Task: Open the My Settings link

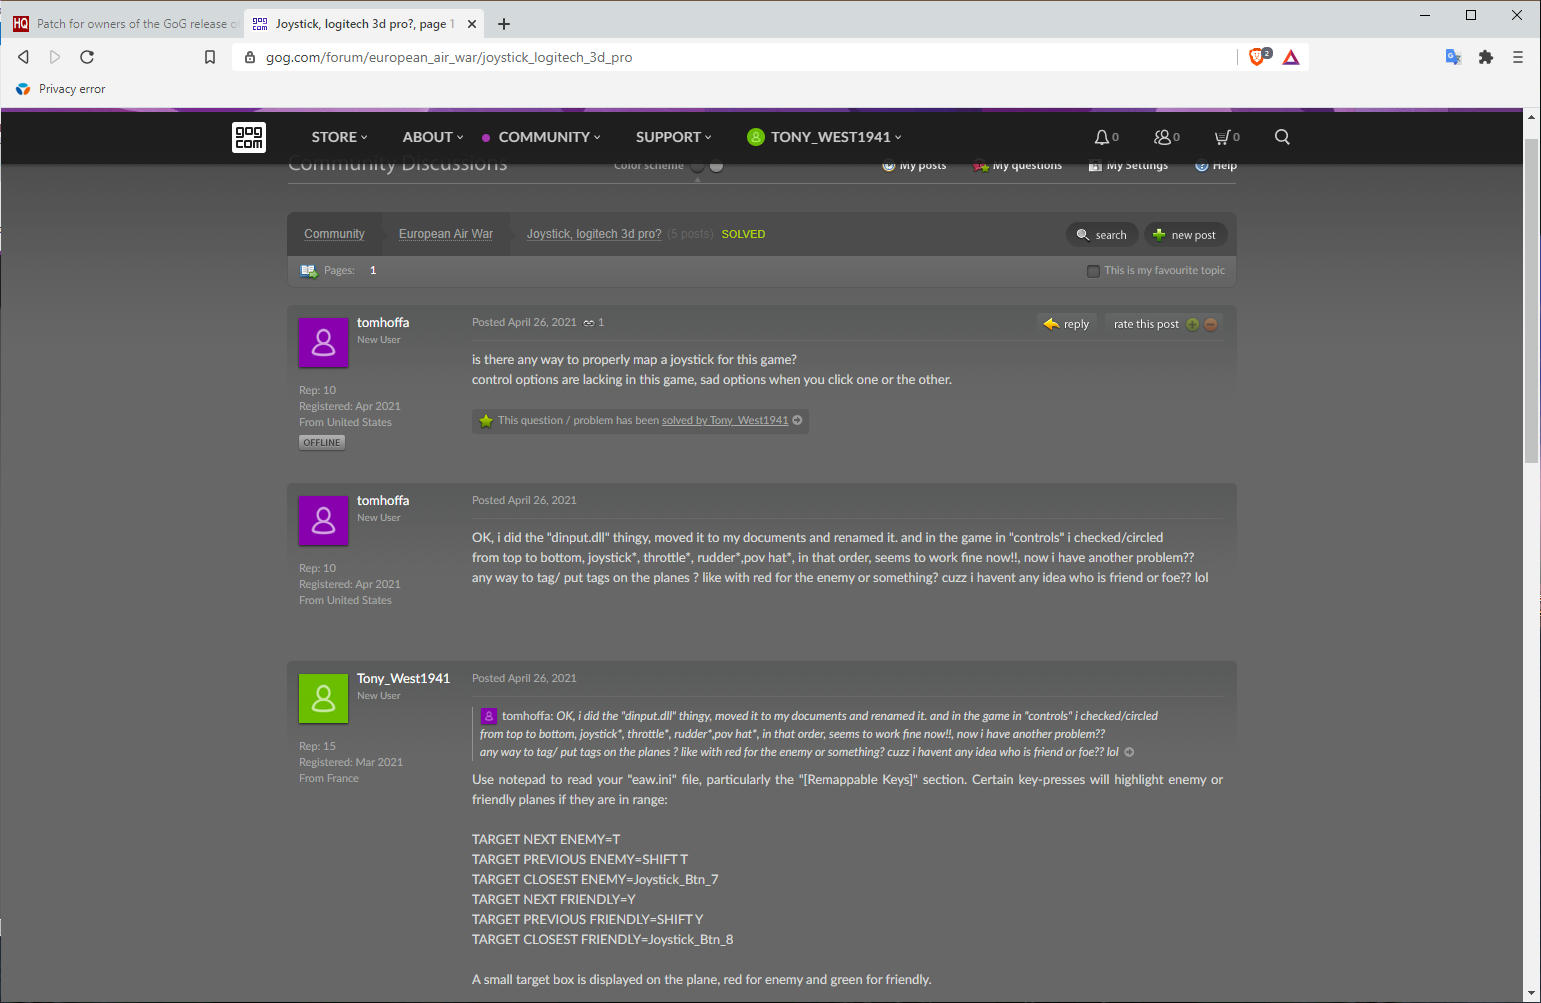Action: click(x=1128, y=165)
